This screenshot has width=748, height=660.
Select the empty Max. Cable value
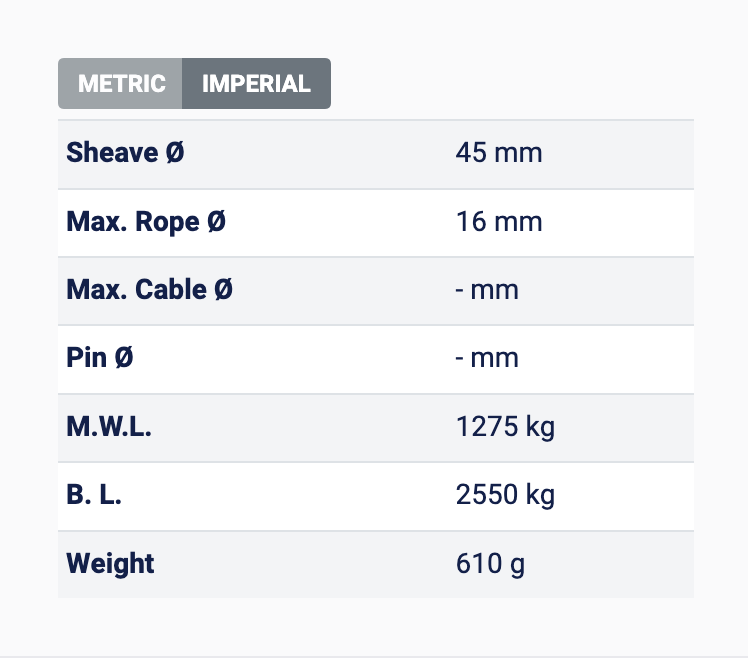(487, 290)
